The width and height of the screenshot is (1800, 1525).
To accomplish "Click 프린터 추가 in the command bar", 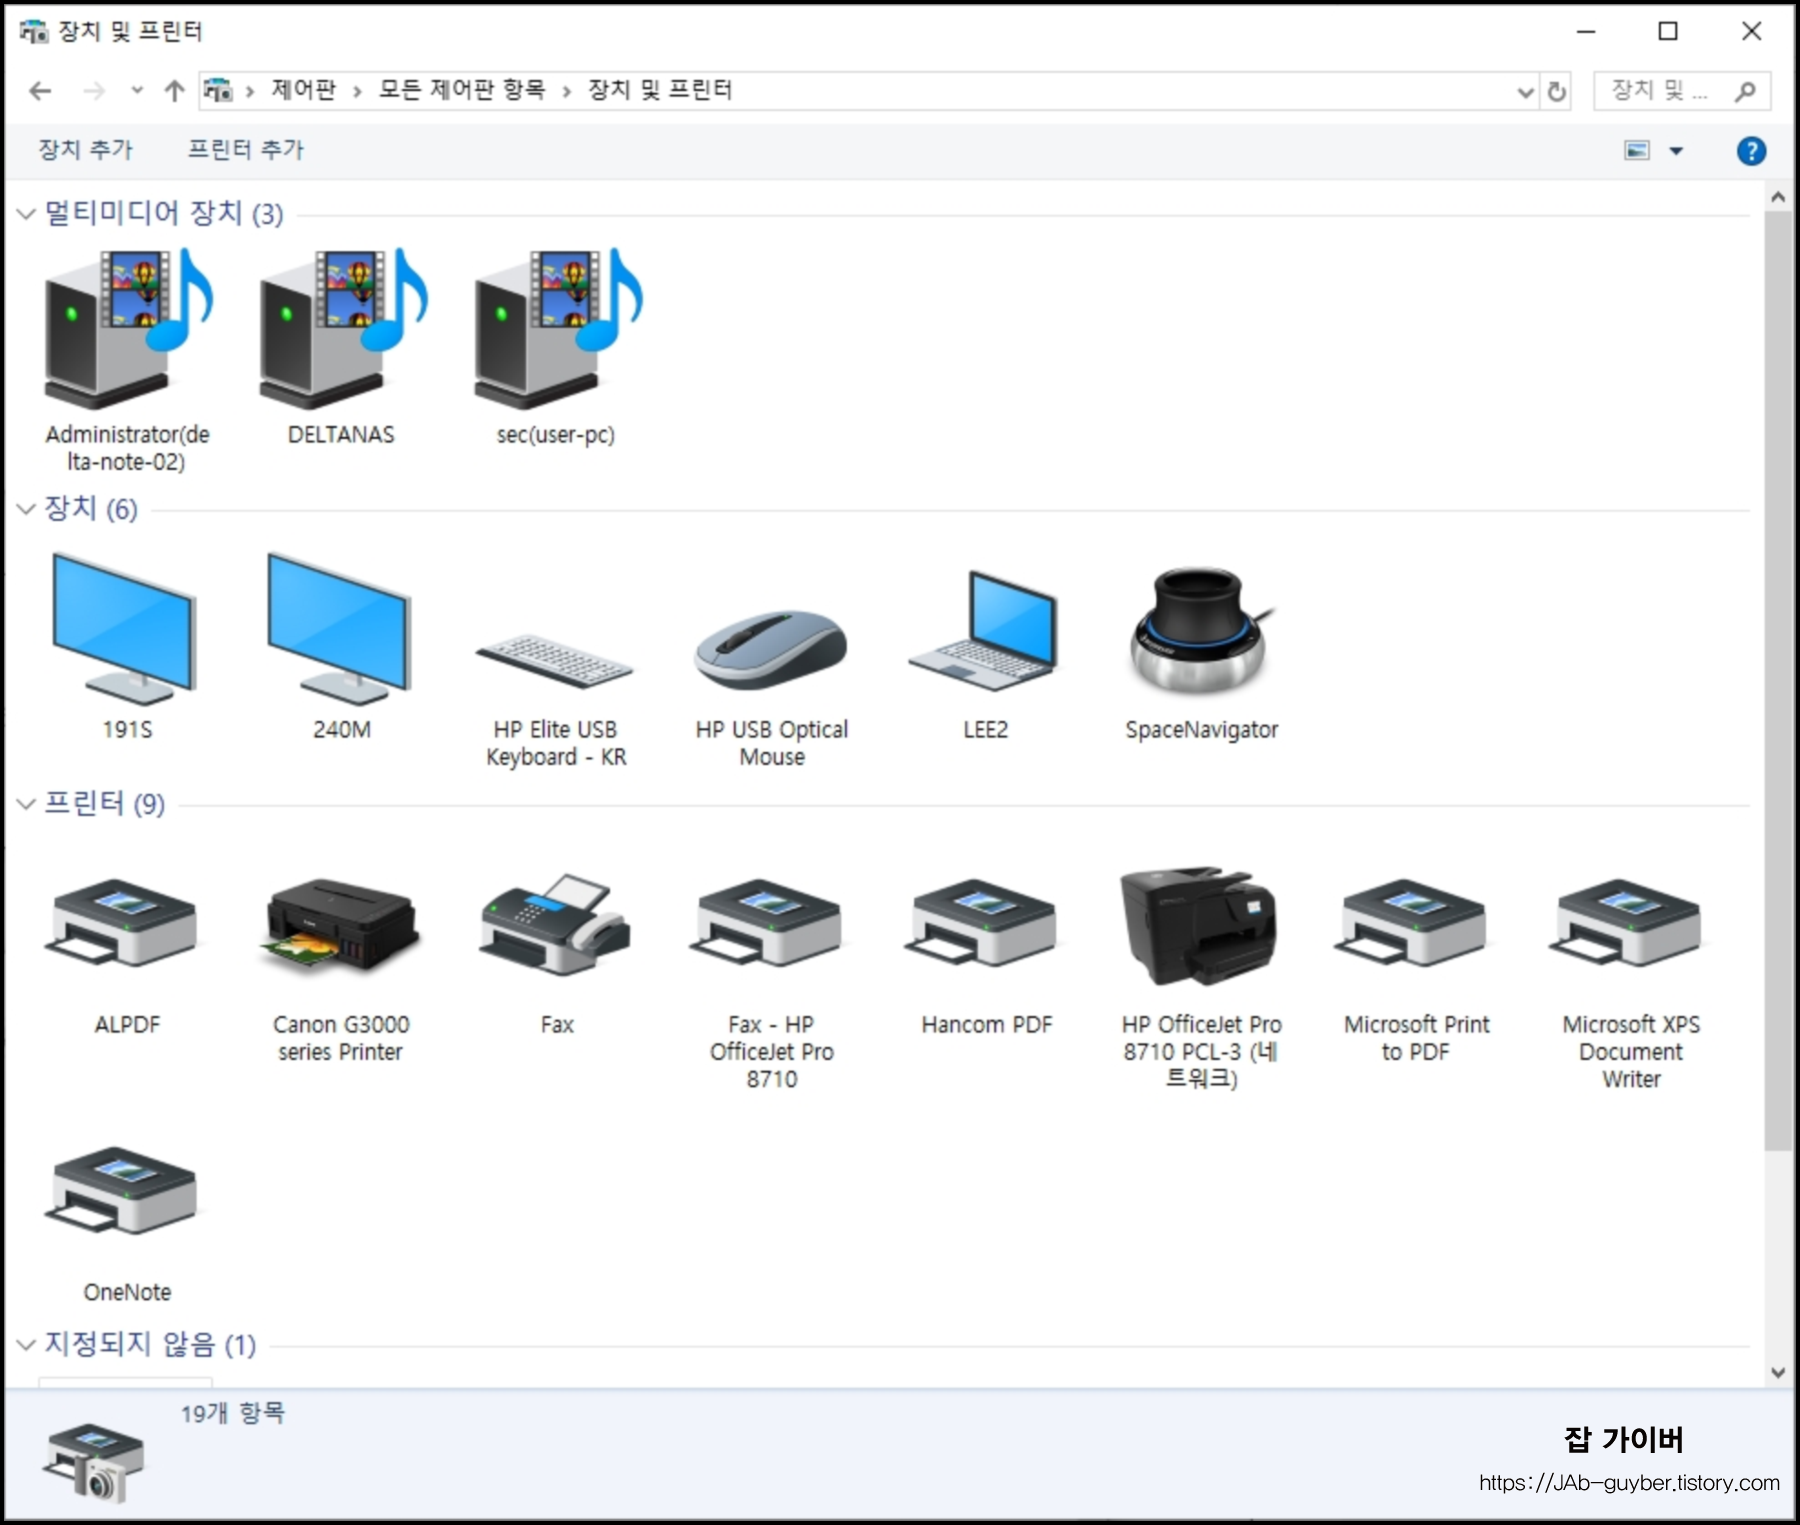I will tap(246, 150).
